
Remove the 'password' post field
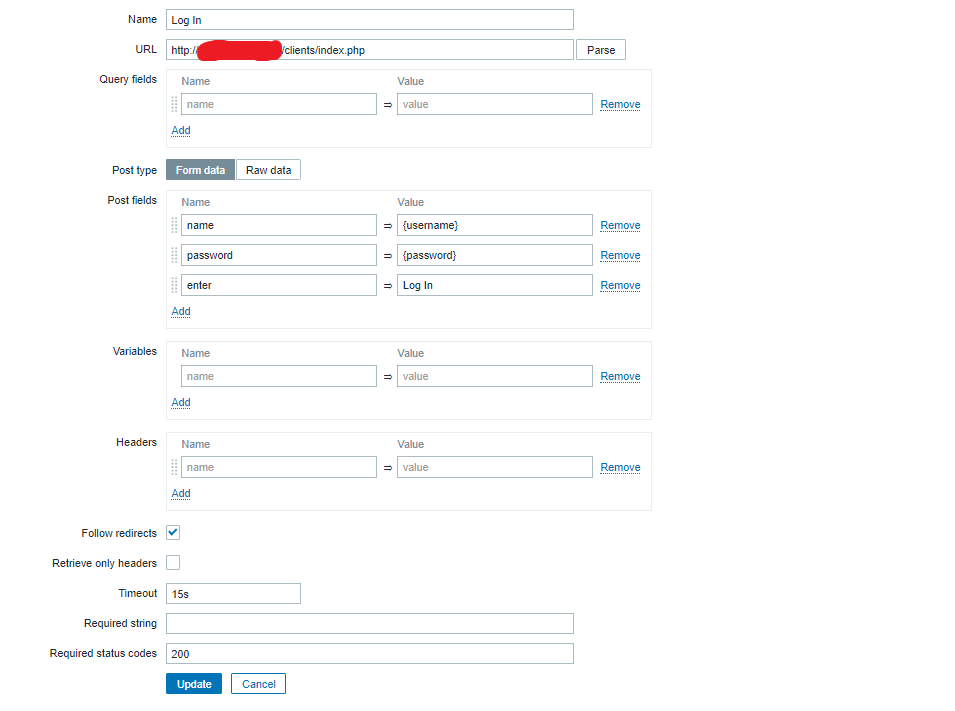click(620, 255)
